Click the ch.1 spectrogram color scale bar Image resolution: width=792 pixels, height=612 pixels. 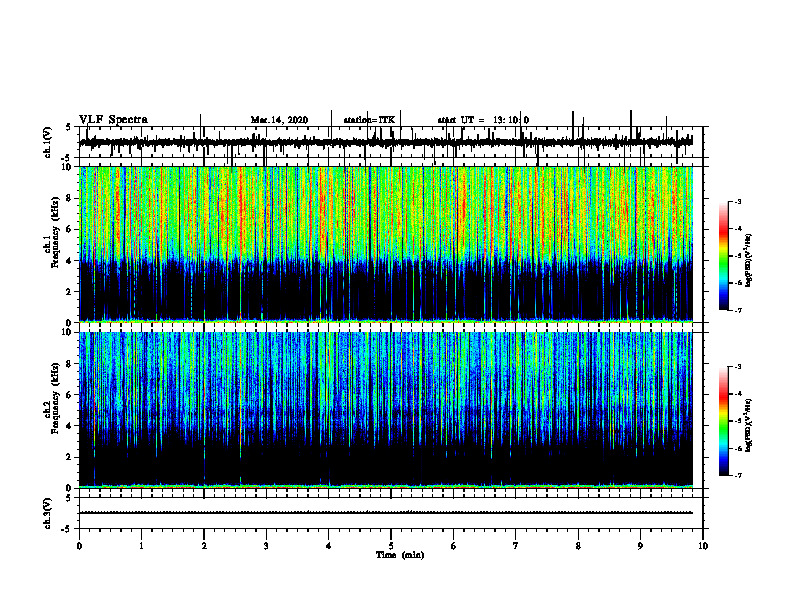[724, 256]
